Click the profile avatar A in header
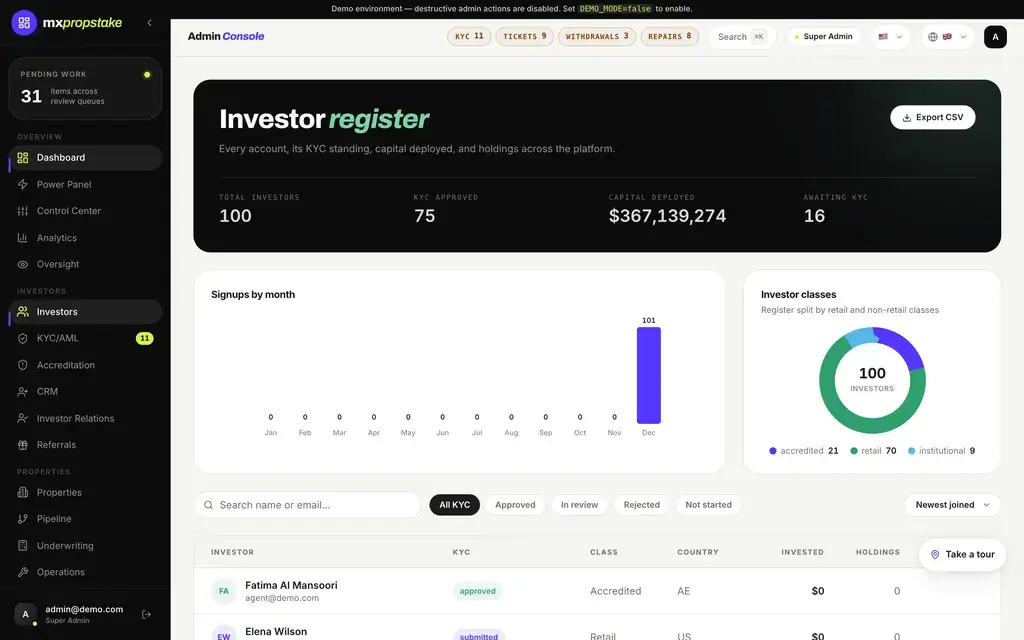1024x640 pixels. pyautogui.click(x=995, y=37)
